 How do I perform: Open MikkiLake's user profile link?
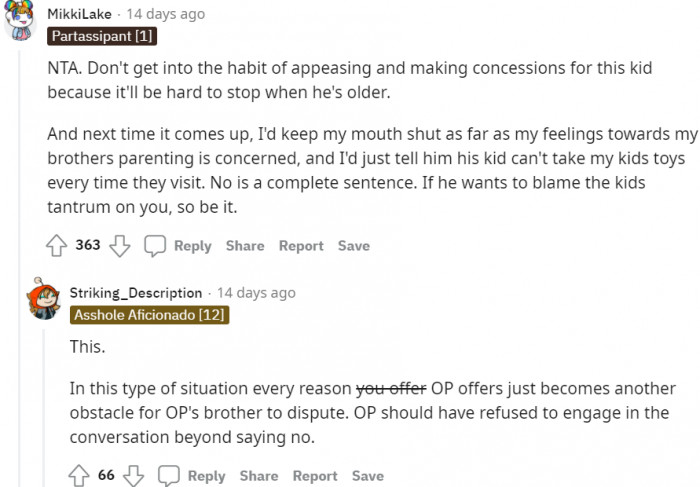point(79,14)
